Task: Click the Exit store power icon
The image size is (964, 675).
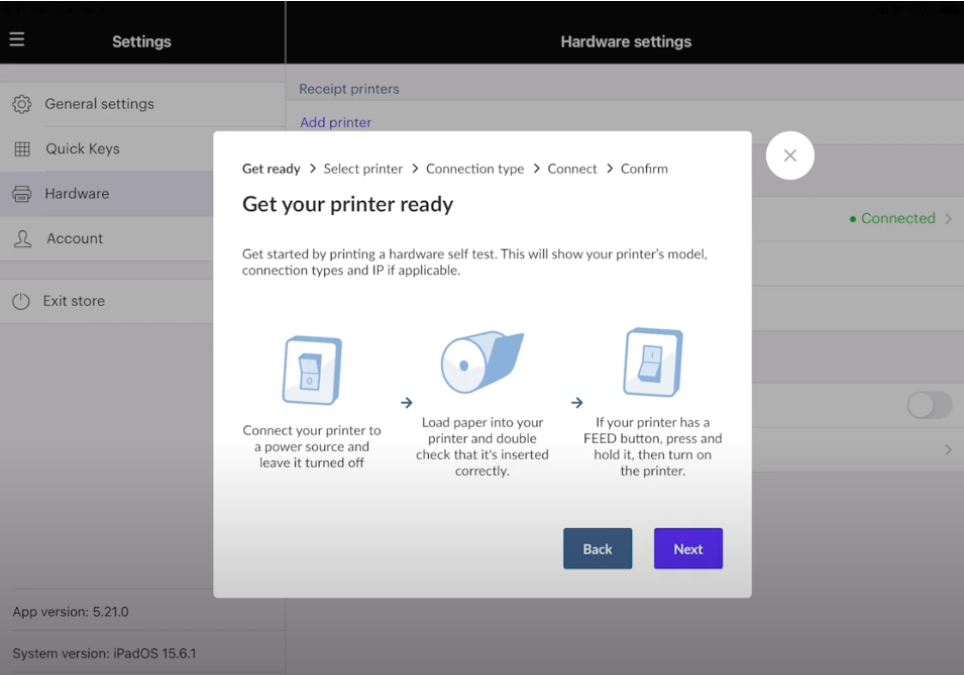Action: pyautogui.click(x=22, y=301)
